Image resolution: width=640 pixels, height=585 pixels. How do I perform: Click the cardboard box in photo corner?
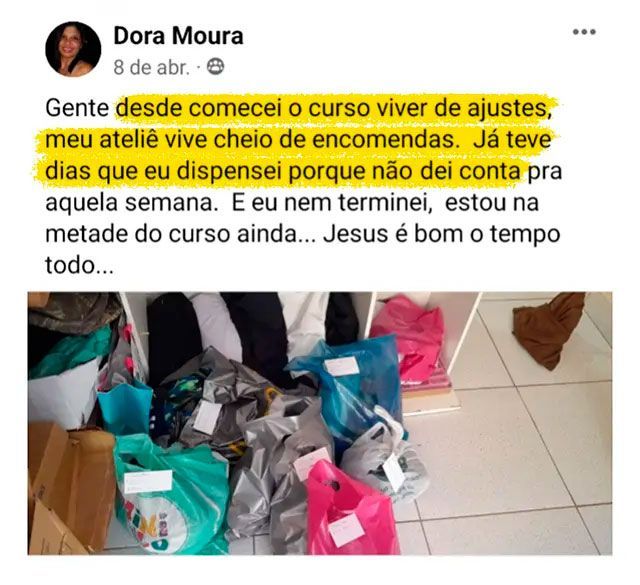point(69,490)
